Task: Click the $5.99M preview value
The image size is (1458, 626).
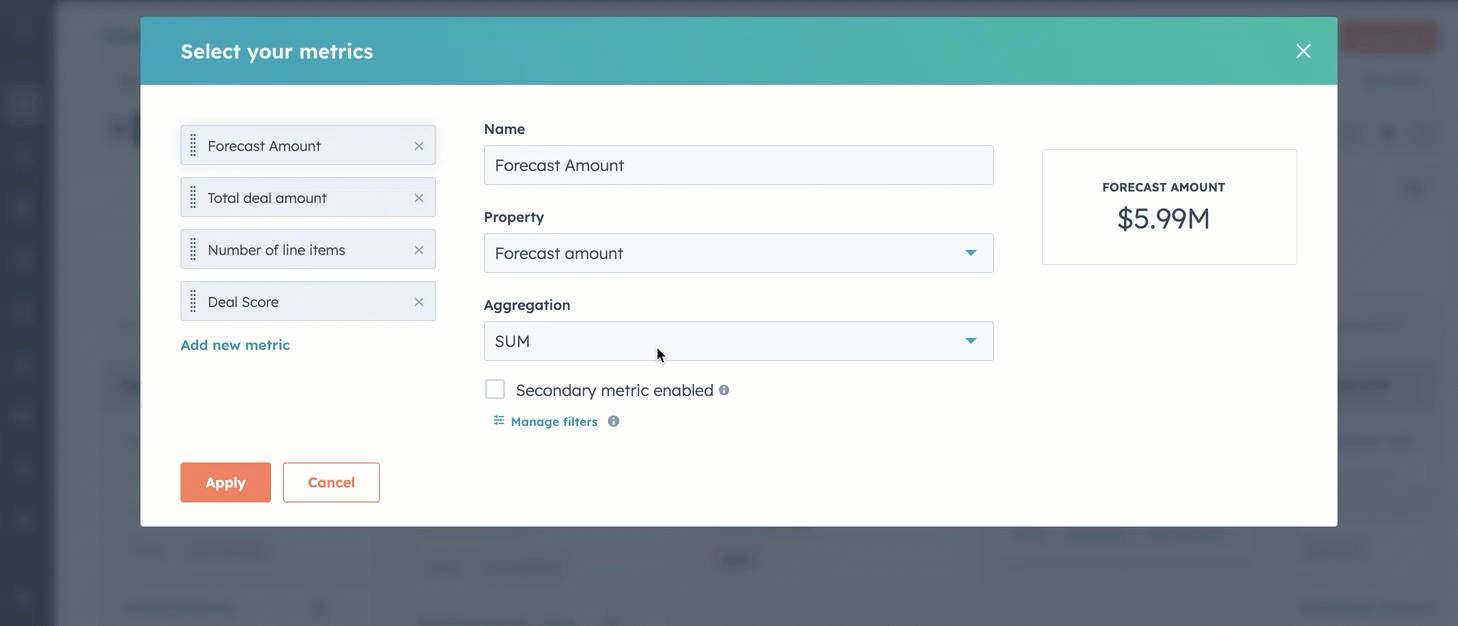Action: [x=1164, y=219]
